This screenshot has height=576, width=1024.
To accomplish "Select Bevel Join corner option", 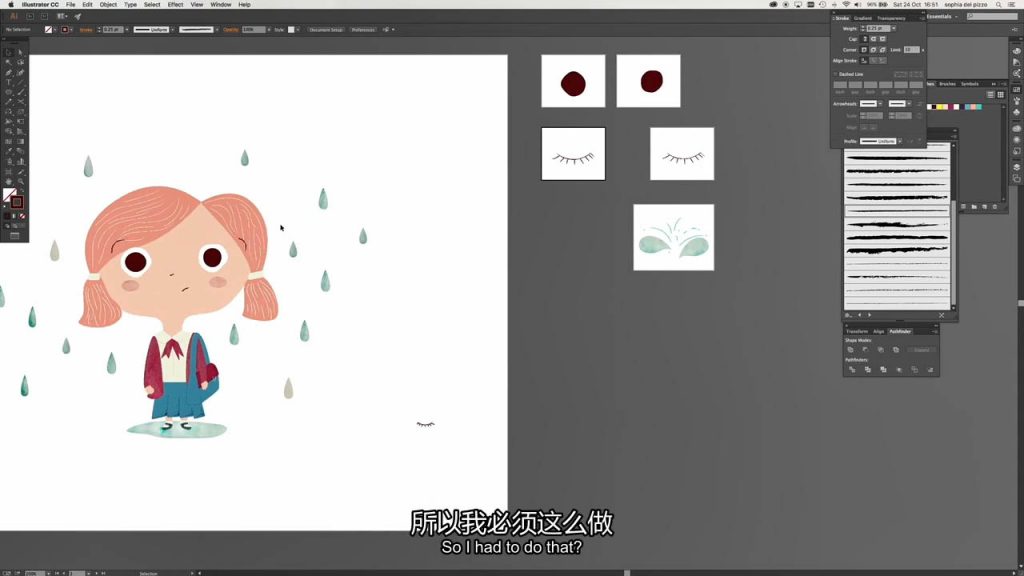I will [882, 50].
